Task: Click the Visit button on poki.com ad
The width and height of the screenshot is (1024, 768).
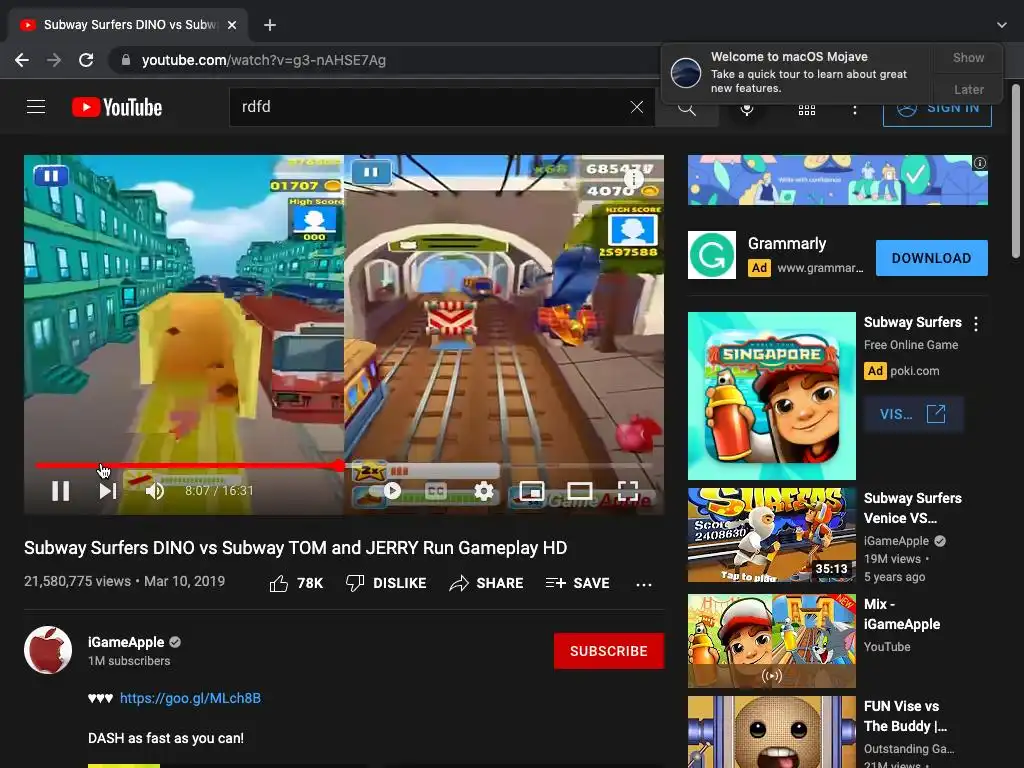Action: (x=913, y=414)
